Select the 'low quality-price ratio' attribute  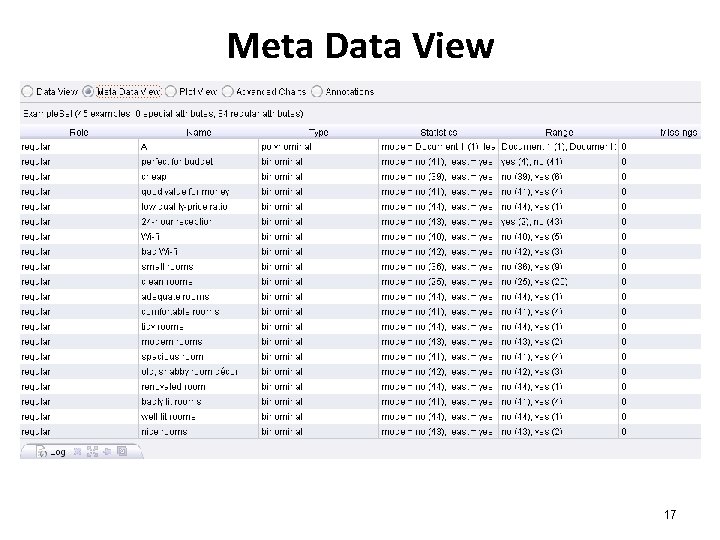pyautogui.click(x=184, y=207)
